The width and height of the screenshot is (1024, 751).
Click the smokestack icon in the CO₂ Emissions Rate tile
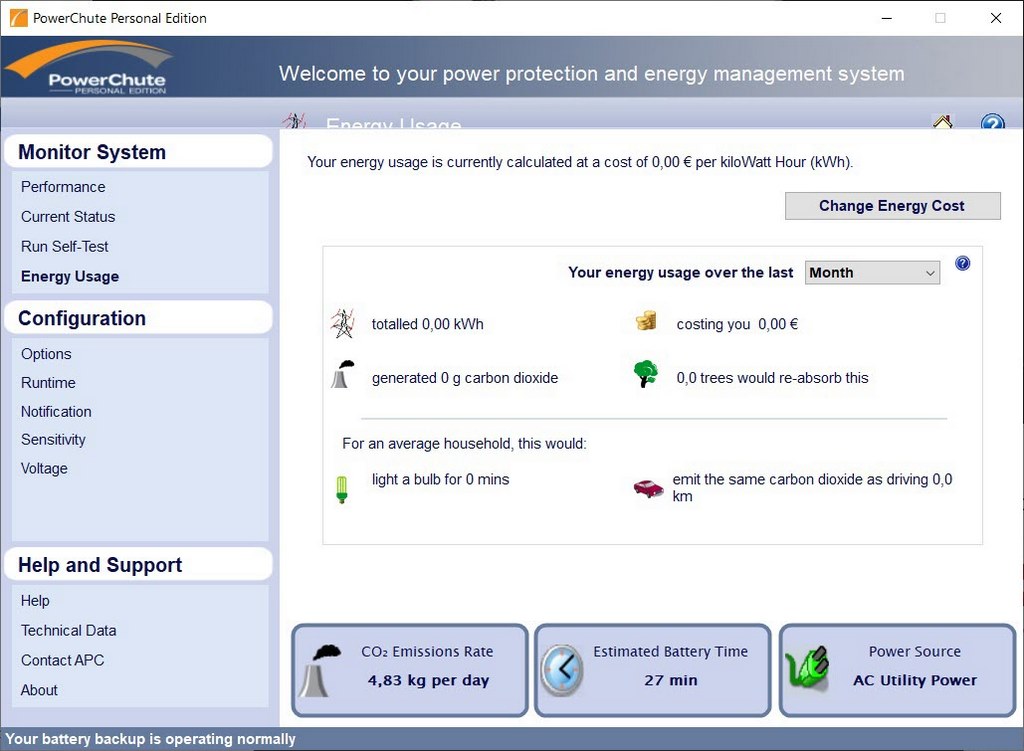pyautogui.click(x=321, y=671)
